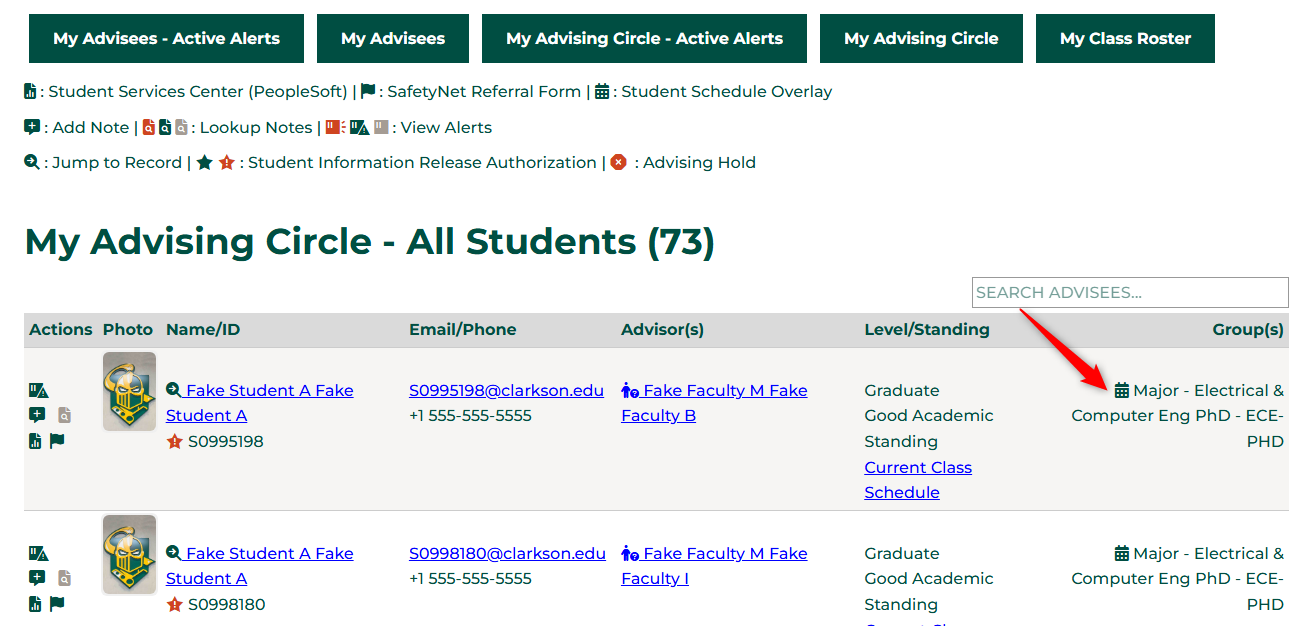Click the Email/Phone column header
Screen dimensions: 1316x626
coord(462,329)
